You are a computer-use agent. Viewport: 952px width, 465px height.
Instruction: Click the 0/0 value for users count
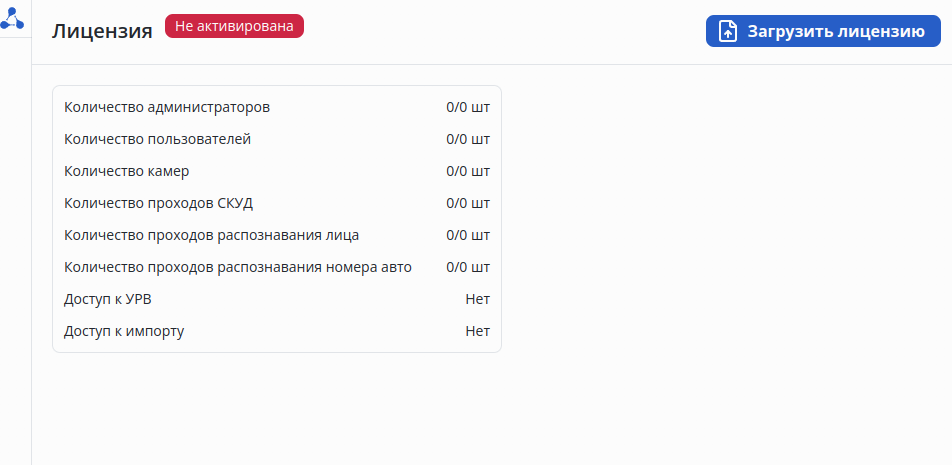(x=468, y=139)
